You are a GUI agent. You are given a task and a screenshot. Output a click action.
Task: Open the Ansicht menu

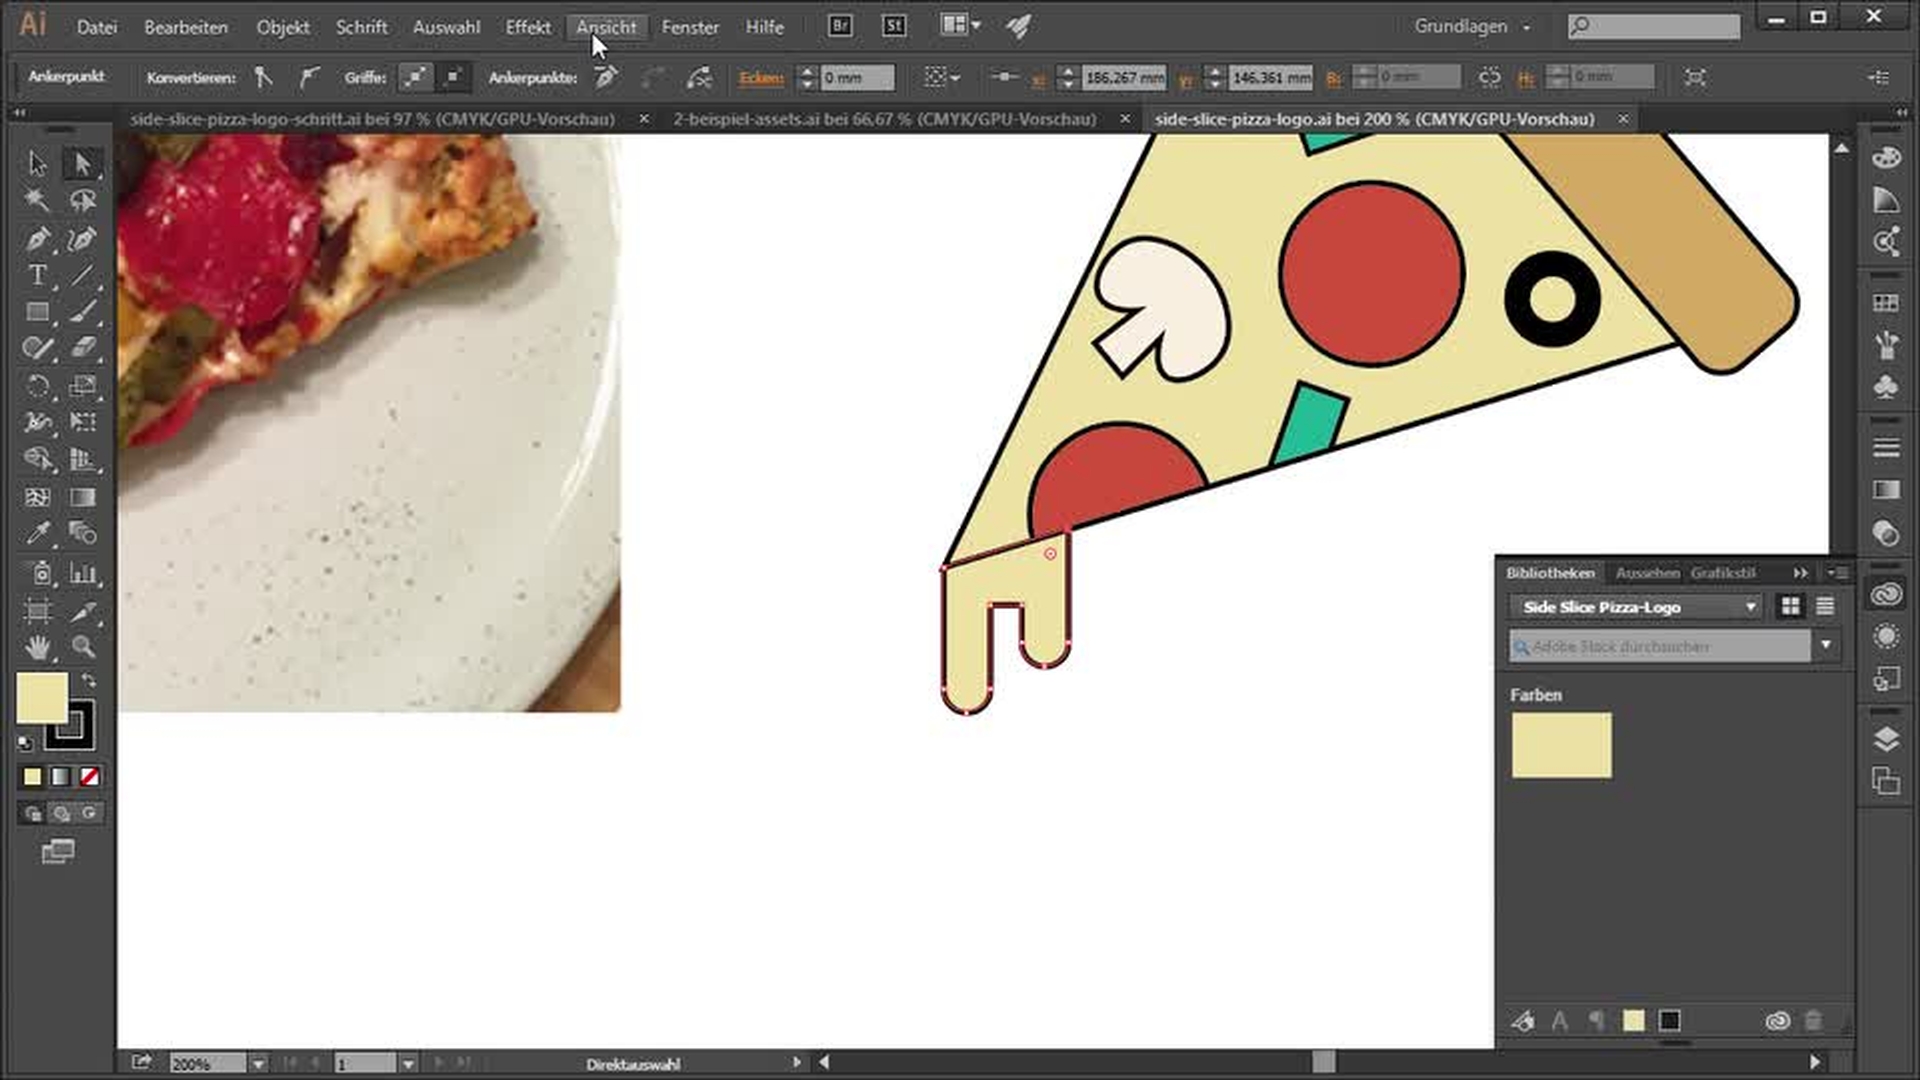tap(605, 27)
